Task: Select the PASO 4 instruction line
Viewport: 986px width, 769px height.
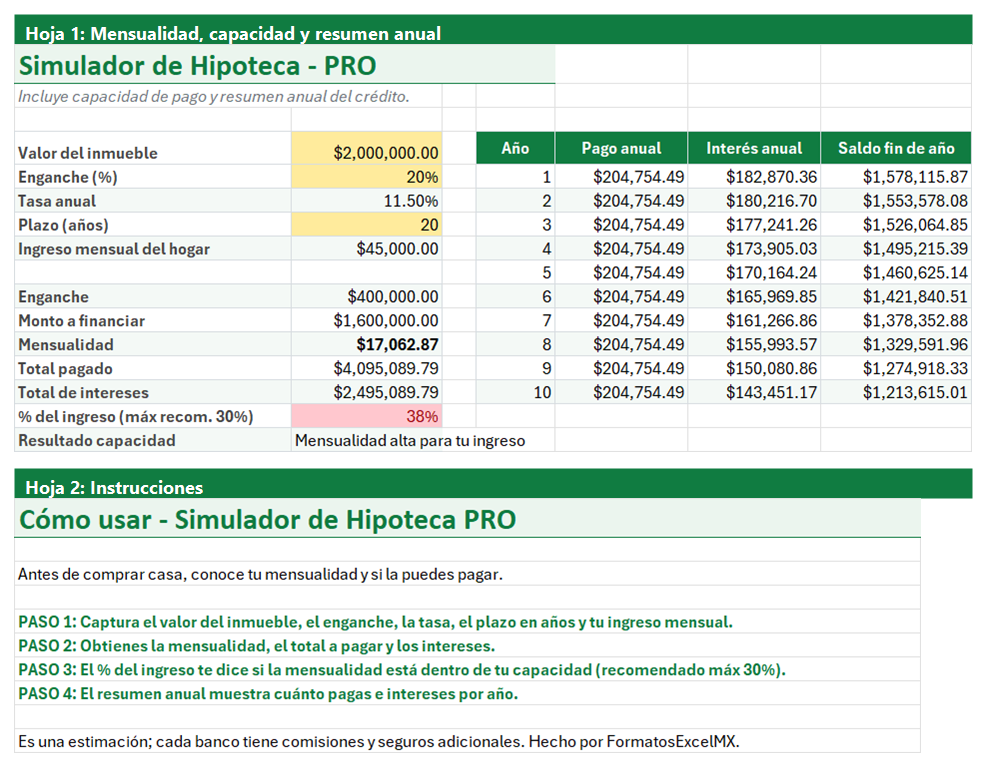Action: point(268,694)
